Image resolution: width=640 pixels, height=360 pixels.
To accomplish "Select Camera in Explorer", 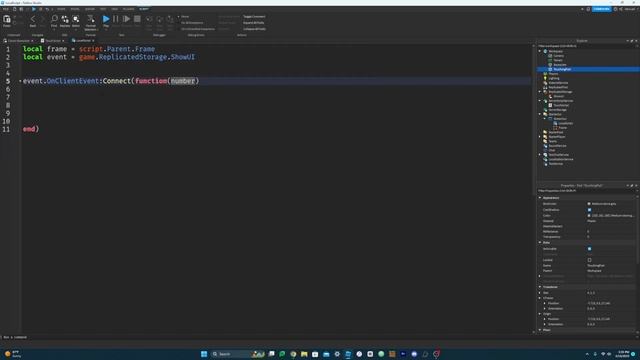I will pos(559,56).
